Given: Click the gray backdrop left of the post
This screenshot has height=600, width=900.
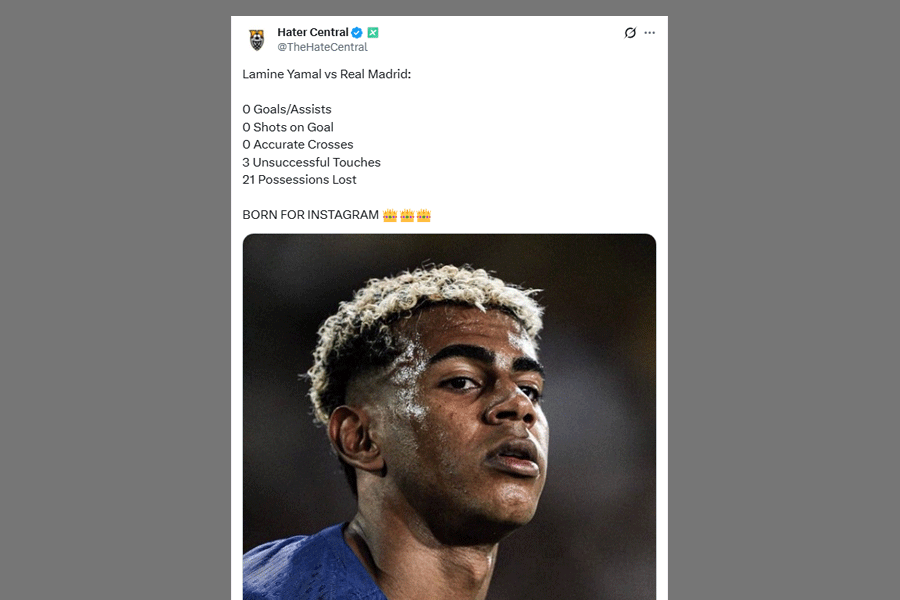Looking at the screenshot, I should click(115, 300).
